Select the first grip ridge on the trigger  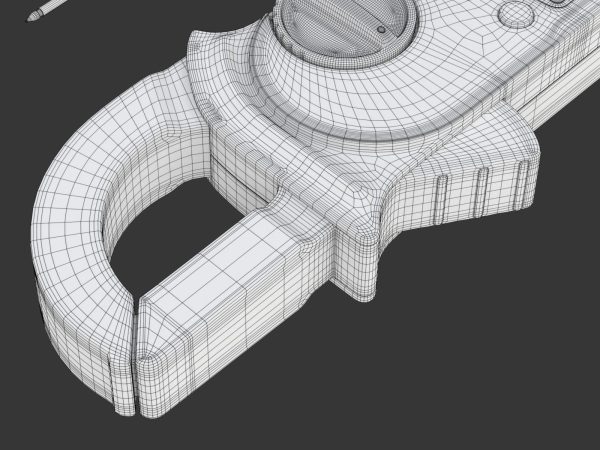pos(441,199)
